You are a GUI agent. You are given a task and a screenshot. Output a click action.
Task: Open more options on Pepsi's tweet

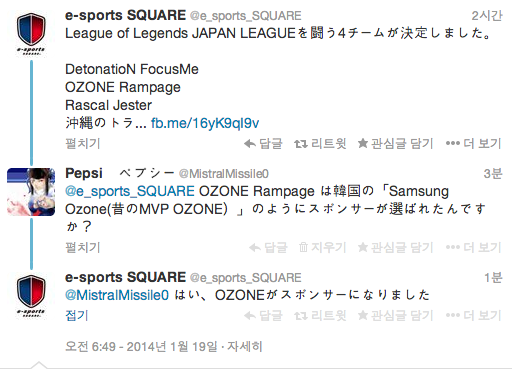pyautogui.click(x=473, y=248)
